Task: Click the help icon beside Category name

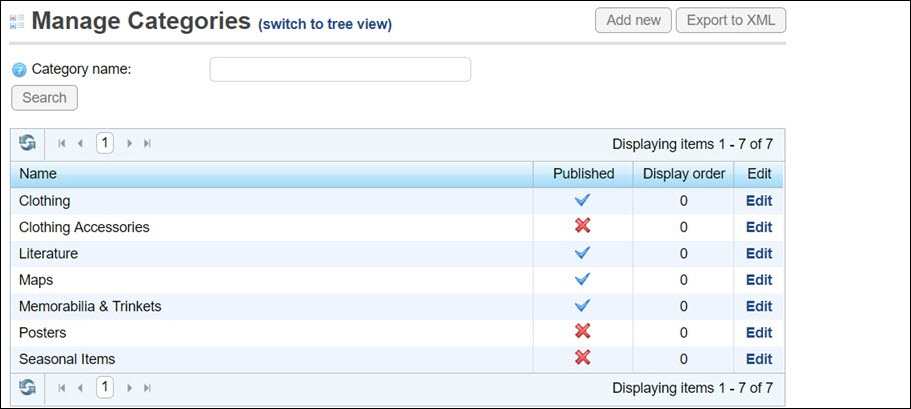Action: pos(18,70)
